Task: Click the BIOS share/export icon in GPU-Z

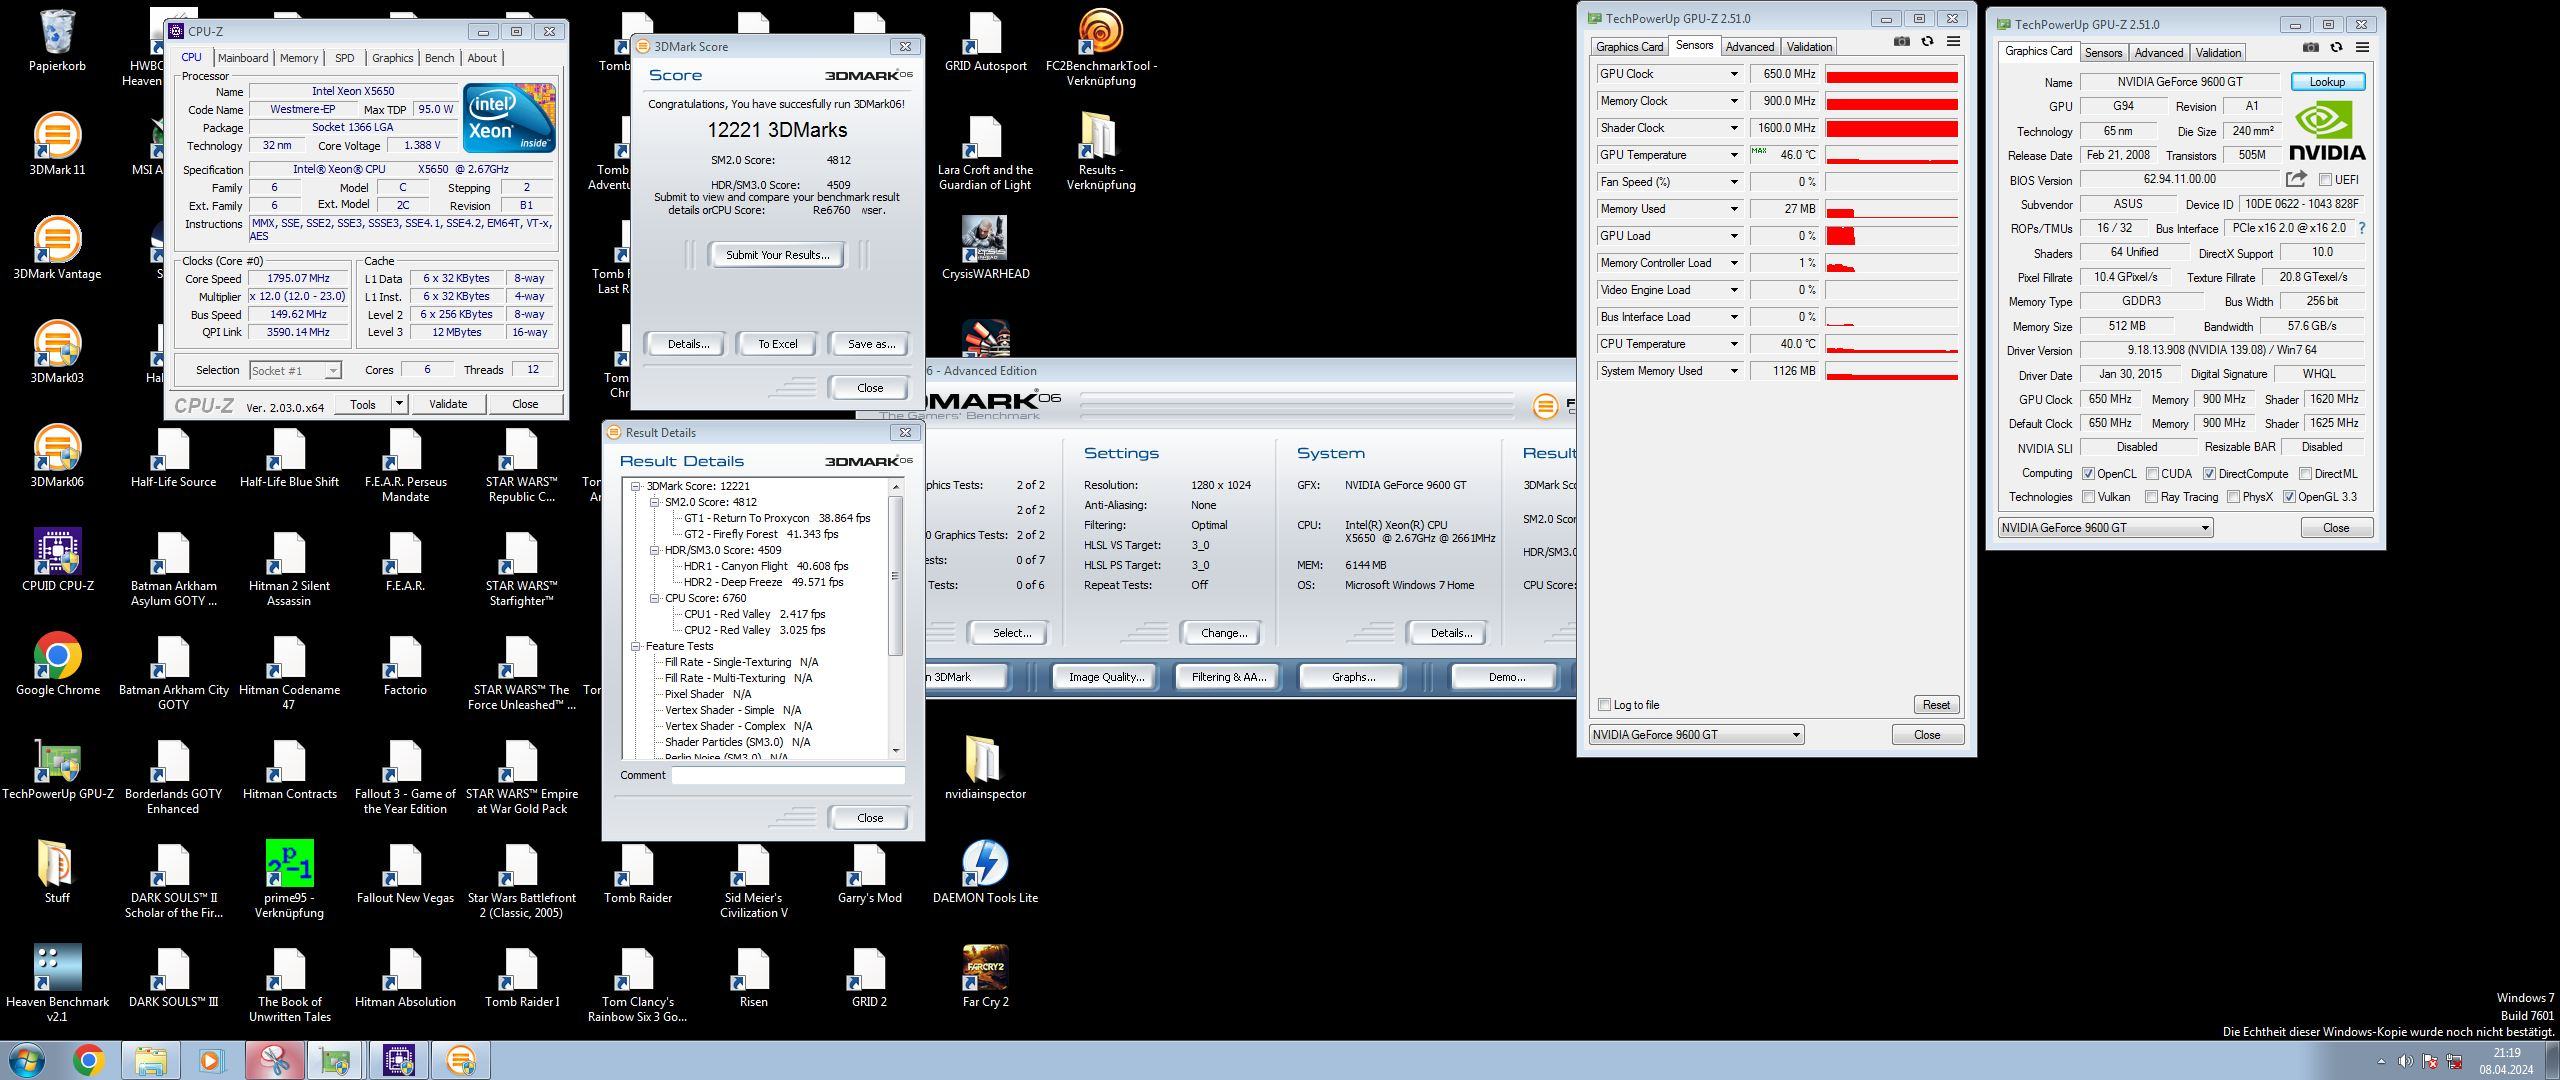Action: (x=2296, y=179)
